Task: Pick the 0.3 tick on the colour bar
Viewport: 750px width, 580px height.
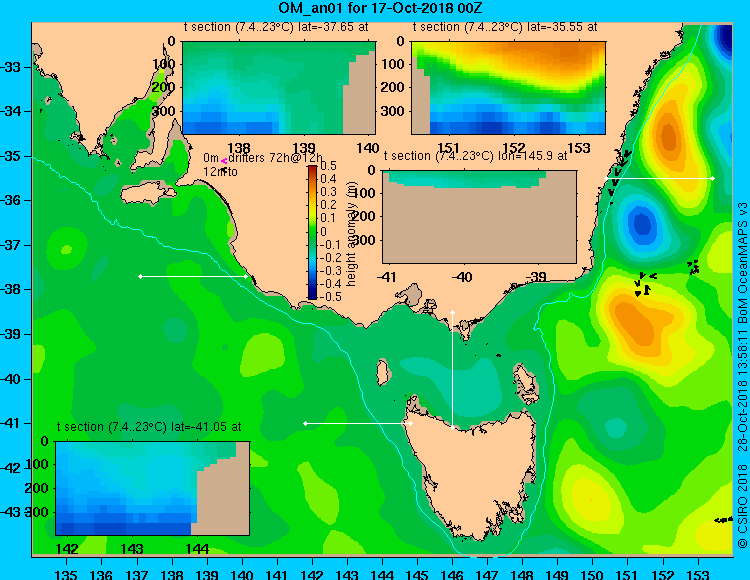Action: (x=328, y=192)
